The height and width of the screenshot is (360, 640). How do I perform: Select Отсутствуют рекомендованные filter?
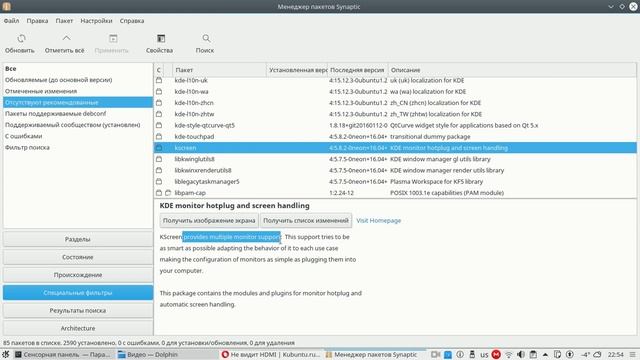78,102
